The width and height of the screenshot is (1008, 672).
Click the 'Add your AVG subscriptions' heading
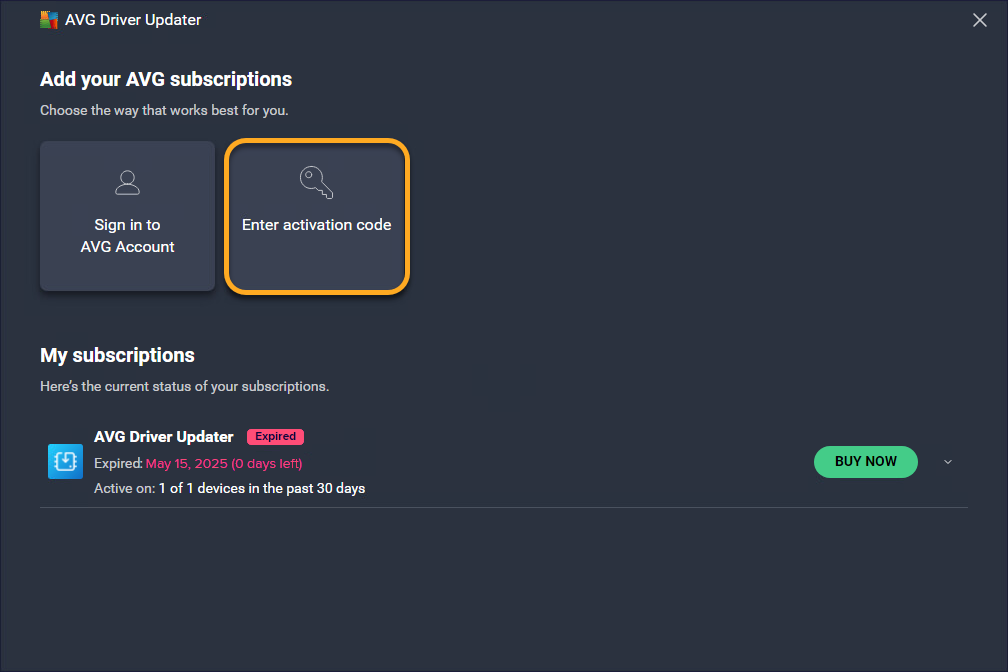tap(166, 79)
